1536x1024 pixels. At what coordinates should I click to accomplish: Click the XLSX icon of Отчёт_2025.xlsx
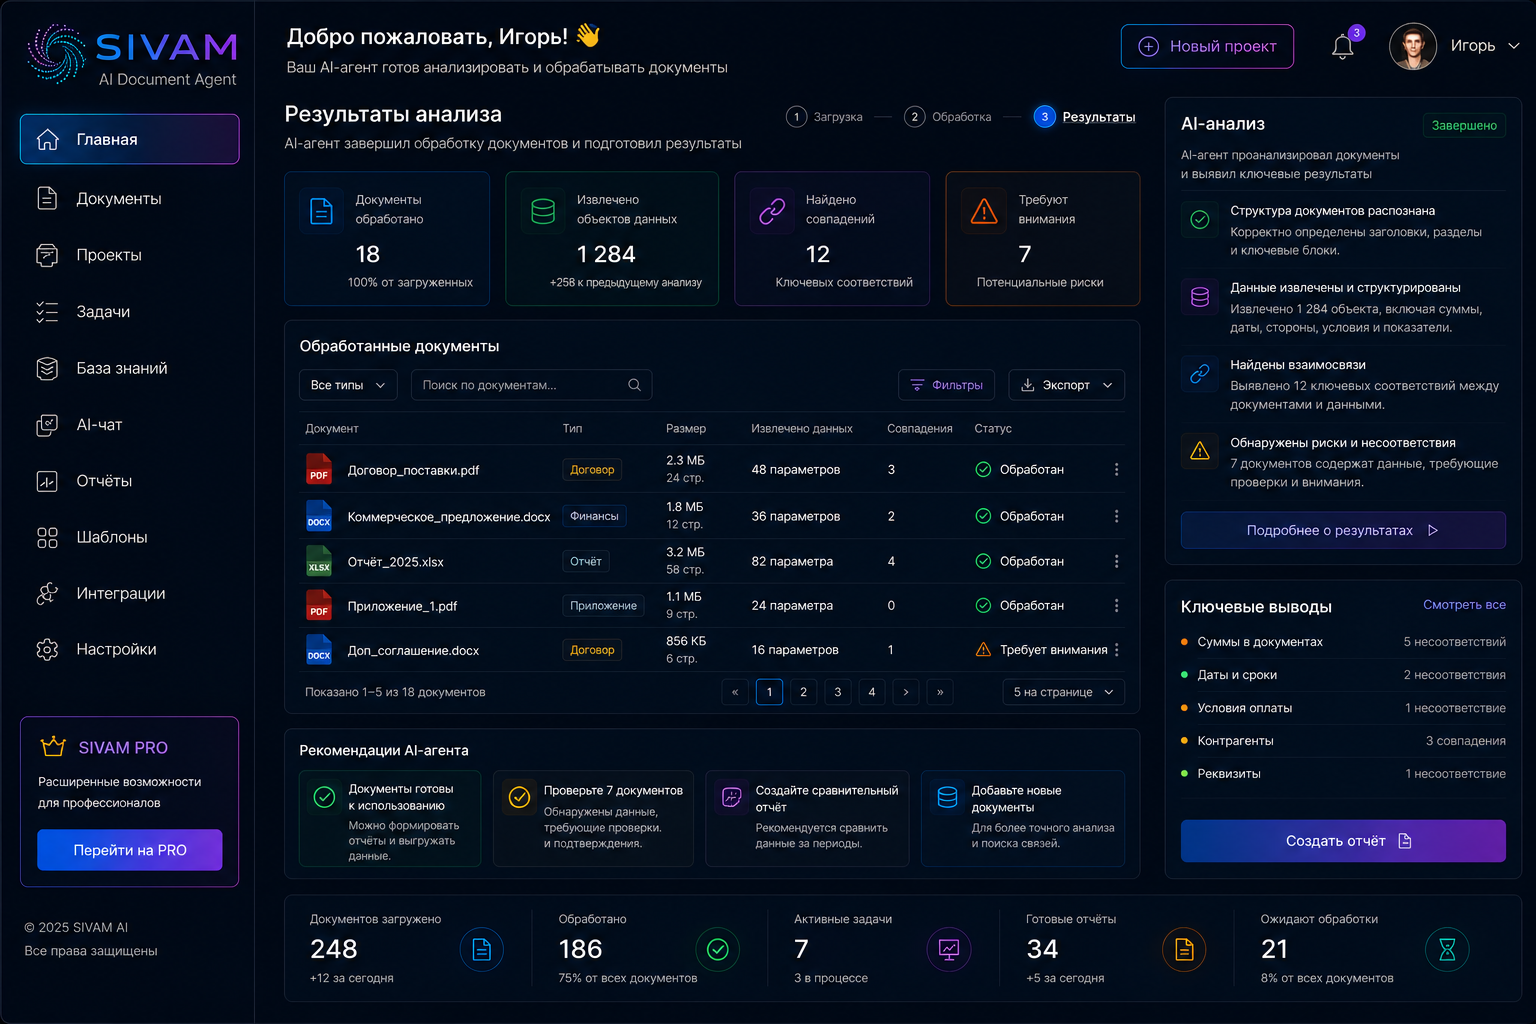(x=319, y=561)
